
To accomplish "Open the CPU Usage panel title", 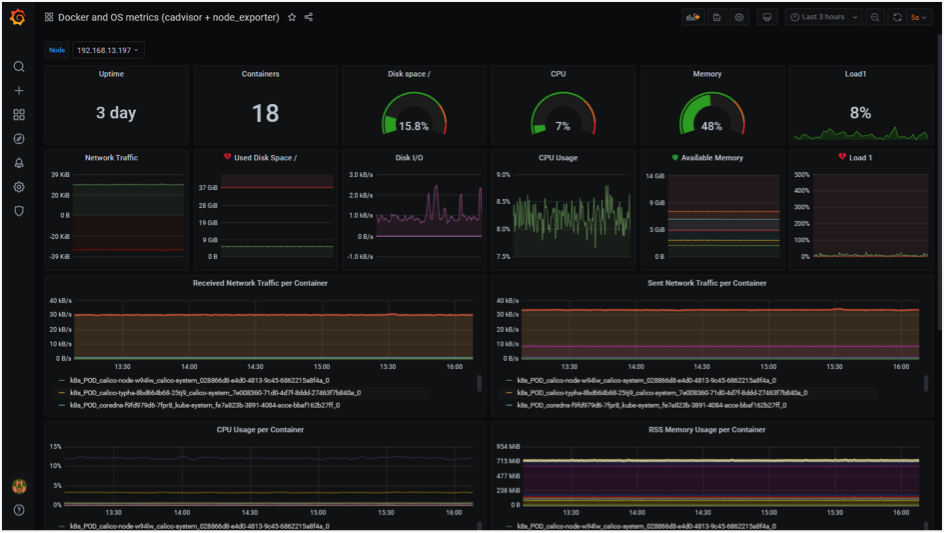I will pos(558,158).
